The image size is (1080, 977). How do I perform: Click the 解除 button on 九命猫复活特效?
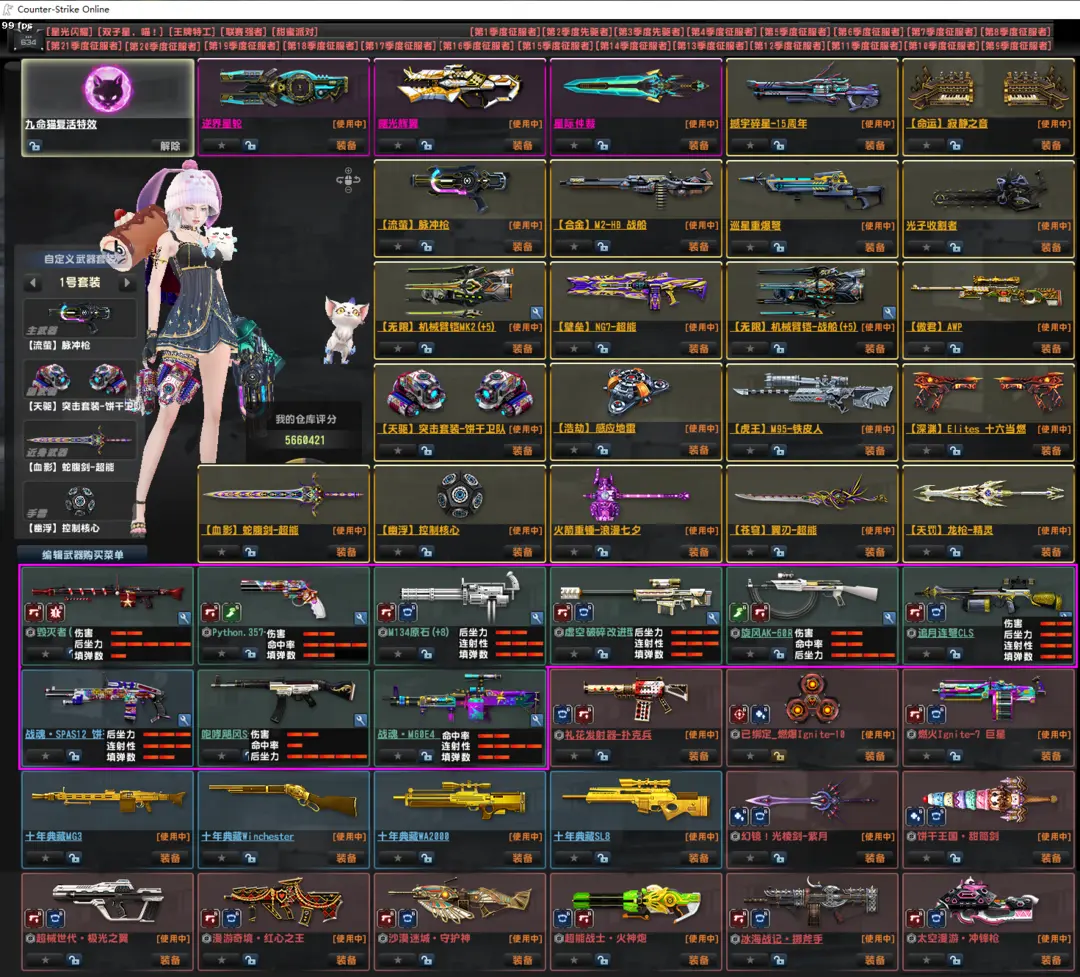[170, 145]
